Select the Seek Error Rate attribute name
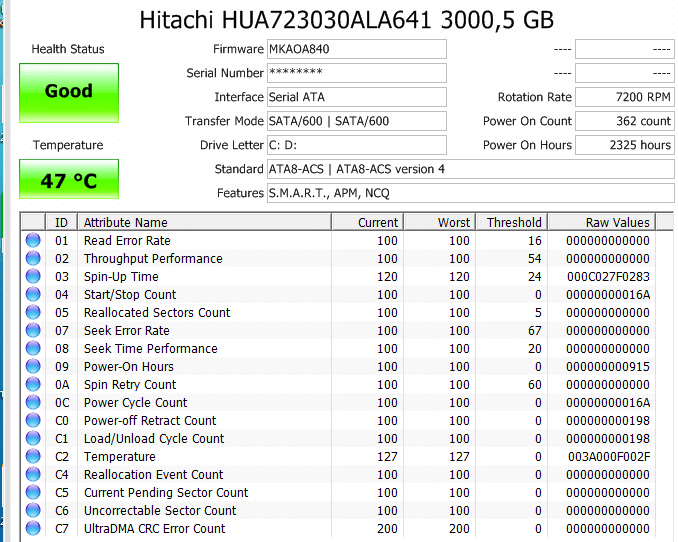Screen dimensions: 678x542 (x=126, y=330)
